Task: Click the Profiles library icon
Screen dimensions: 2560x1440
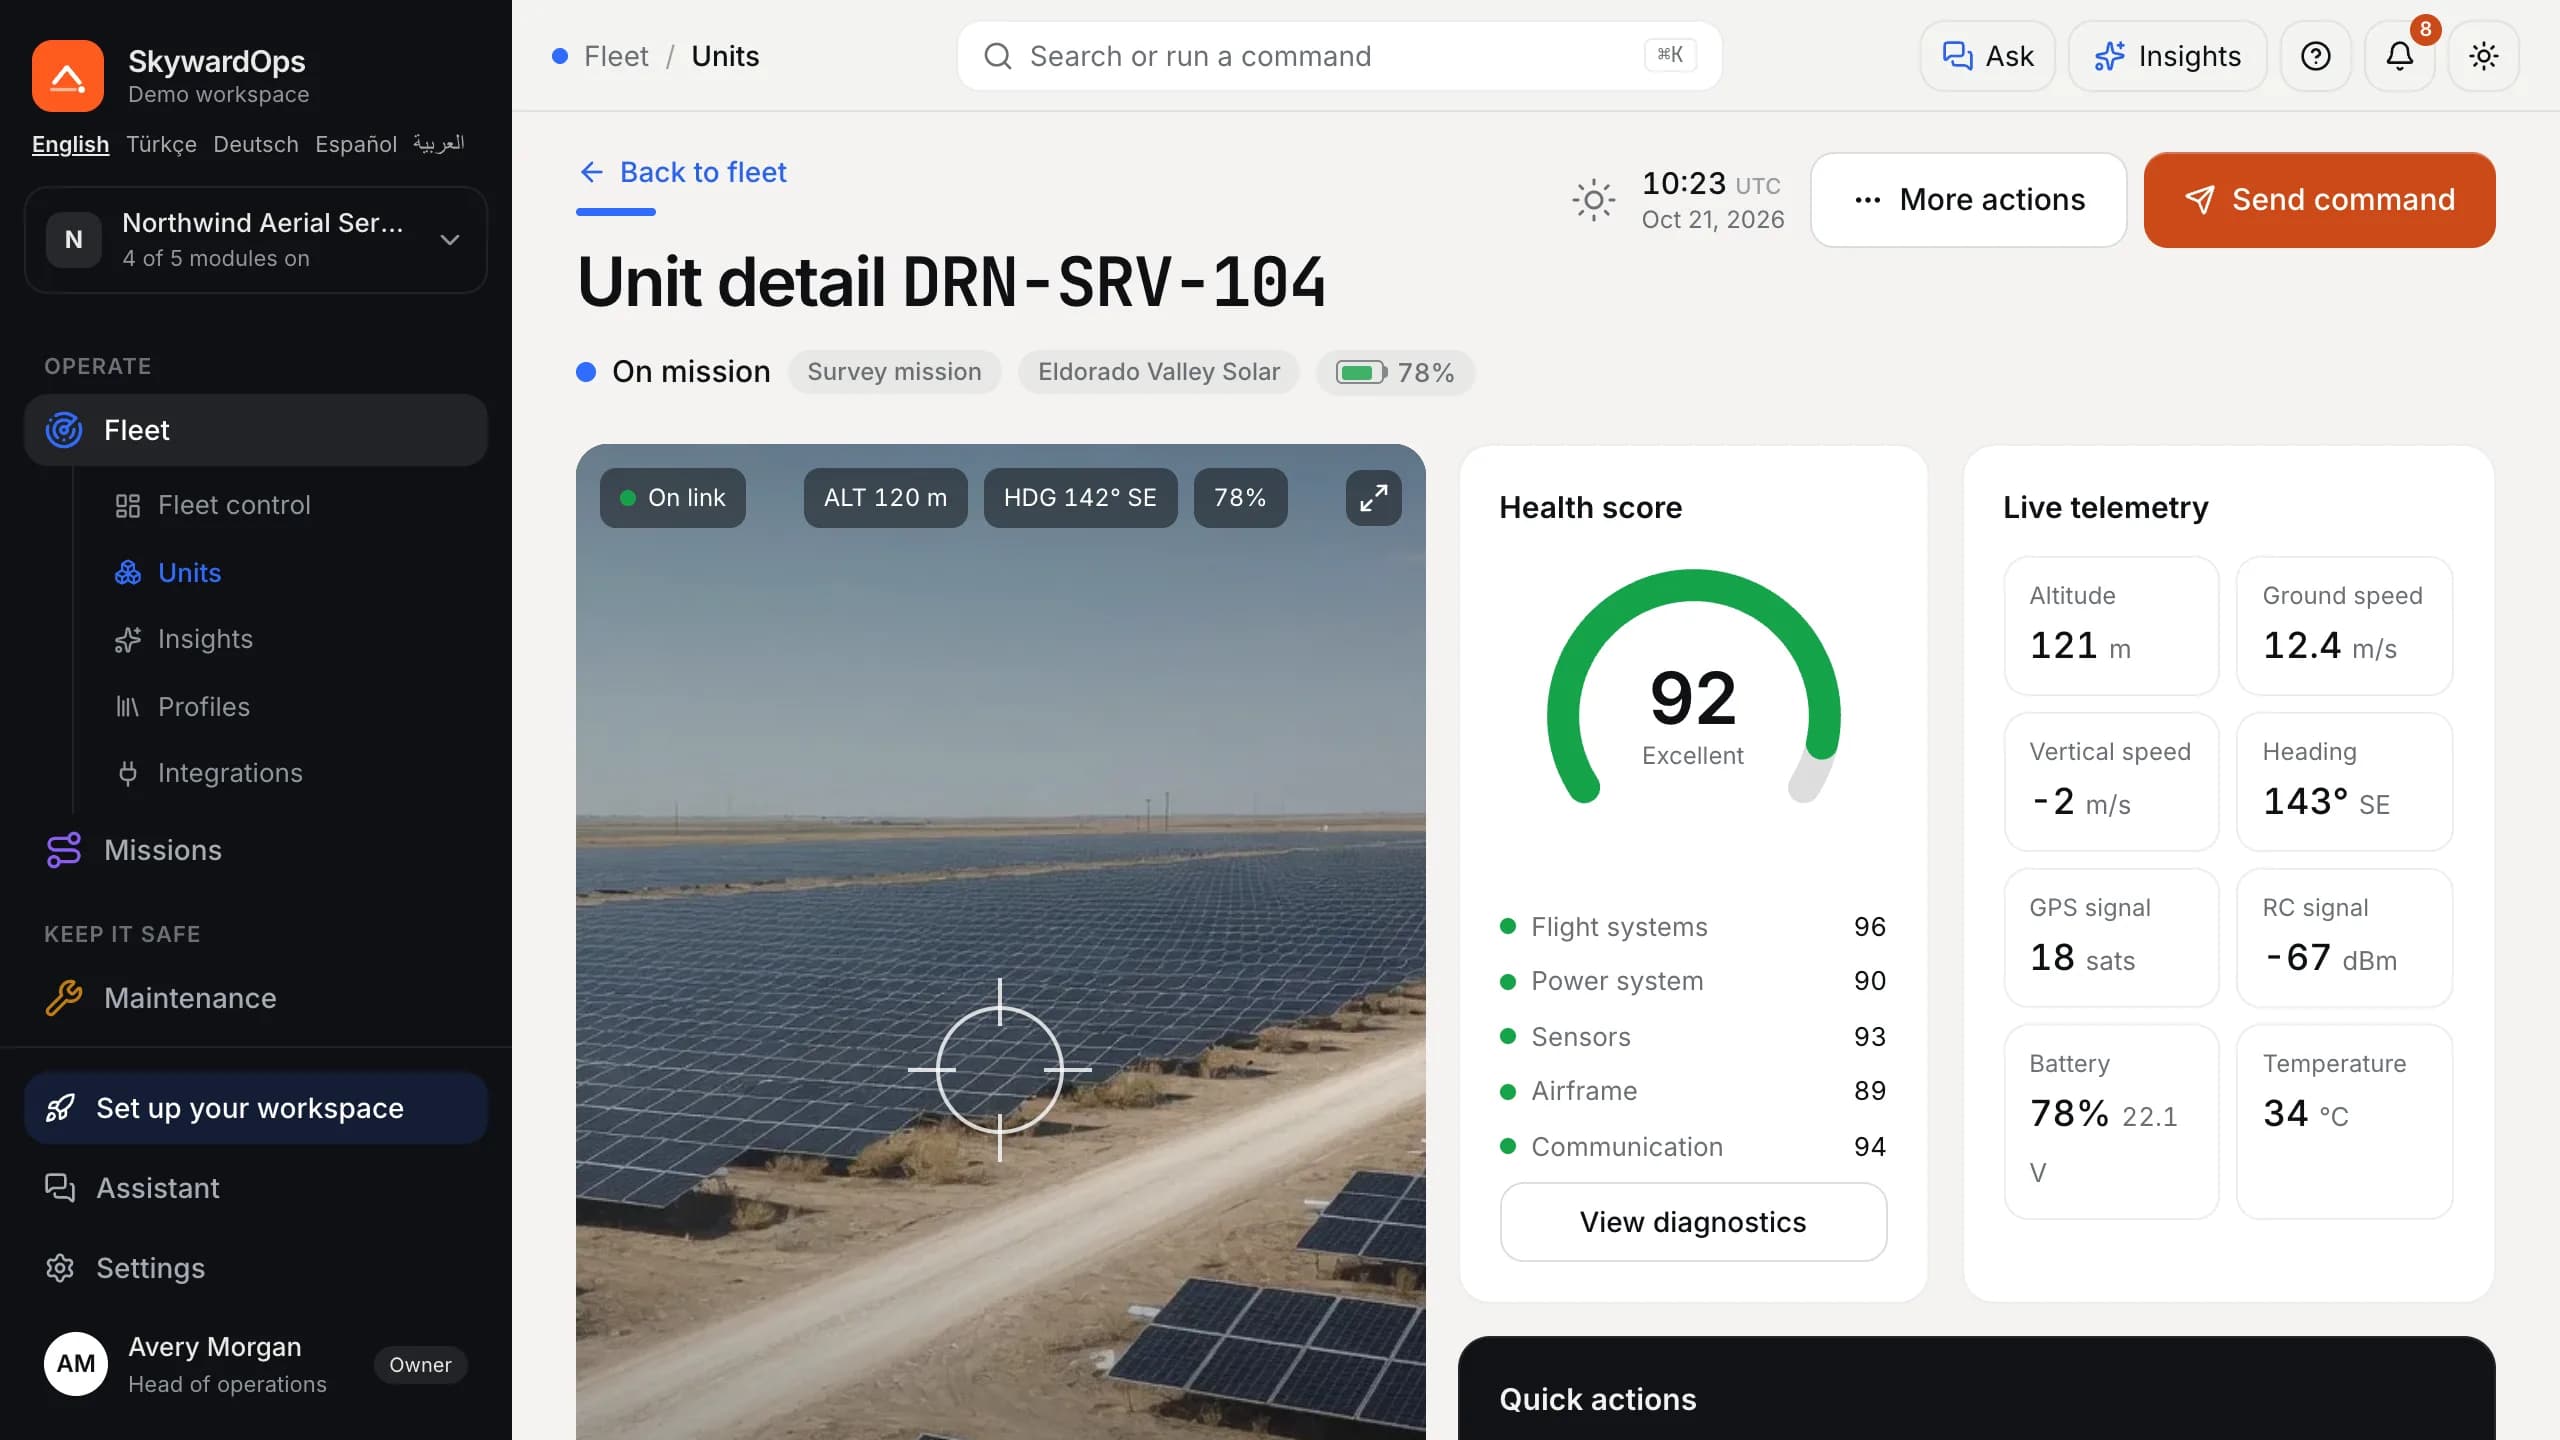Action: coord(128,707)
